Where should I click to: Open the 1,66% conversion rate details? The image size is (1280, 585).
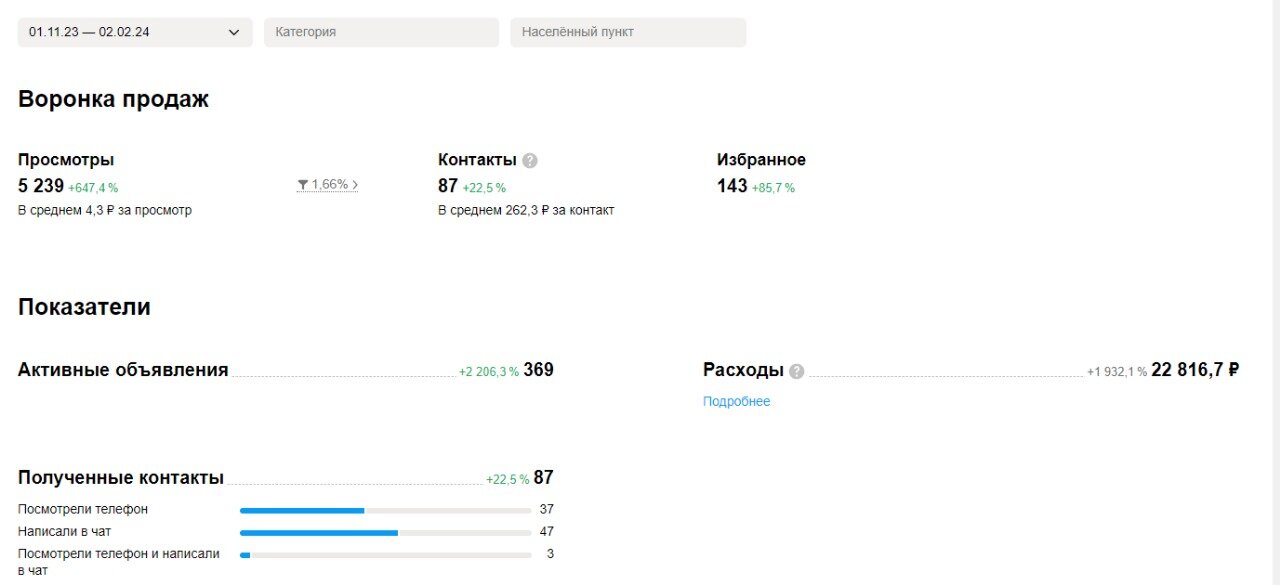point(329,185)
